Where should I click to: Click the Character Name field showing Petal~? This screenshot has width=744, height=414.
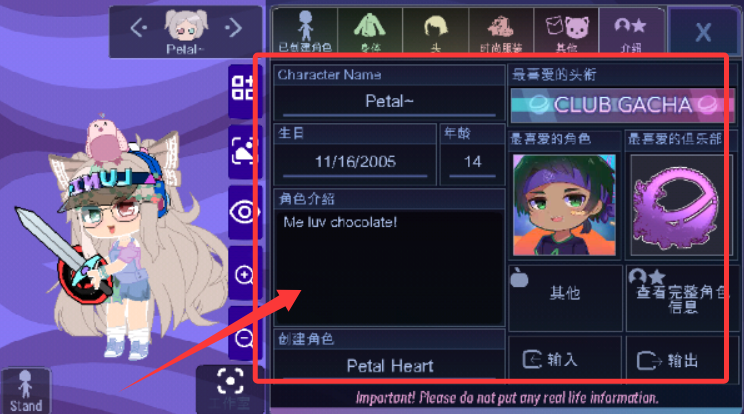(389, 101)
